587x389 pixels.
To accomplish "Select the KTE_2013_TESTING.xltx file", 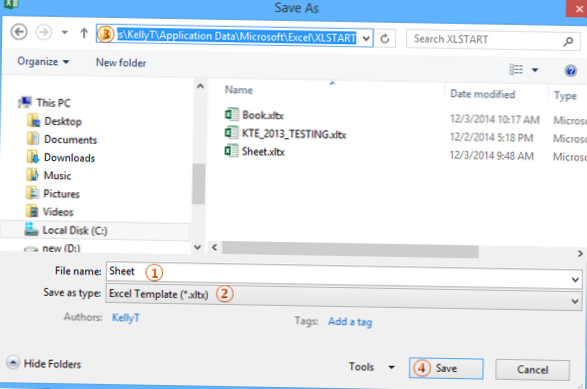I will (294, 134).
